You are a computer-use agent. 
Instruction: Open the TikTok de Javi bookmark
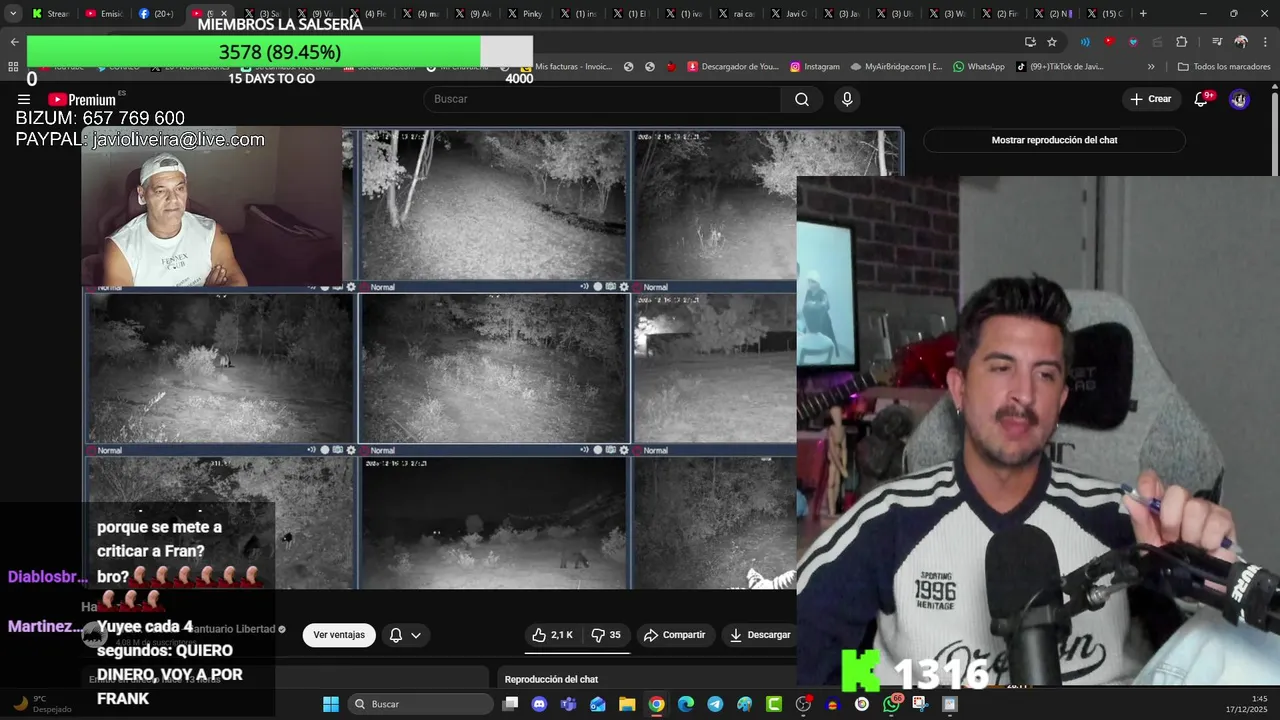pyautogui.click(x=1060, y=67)
